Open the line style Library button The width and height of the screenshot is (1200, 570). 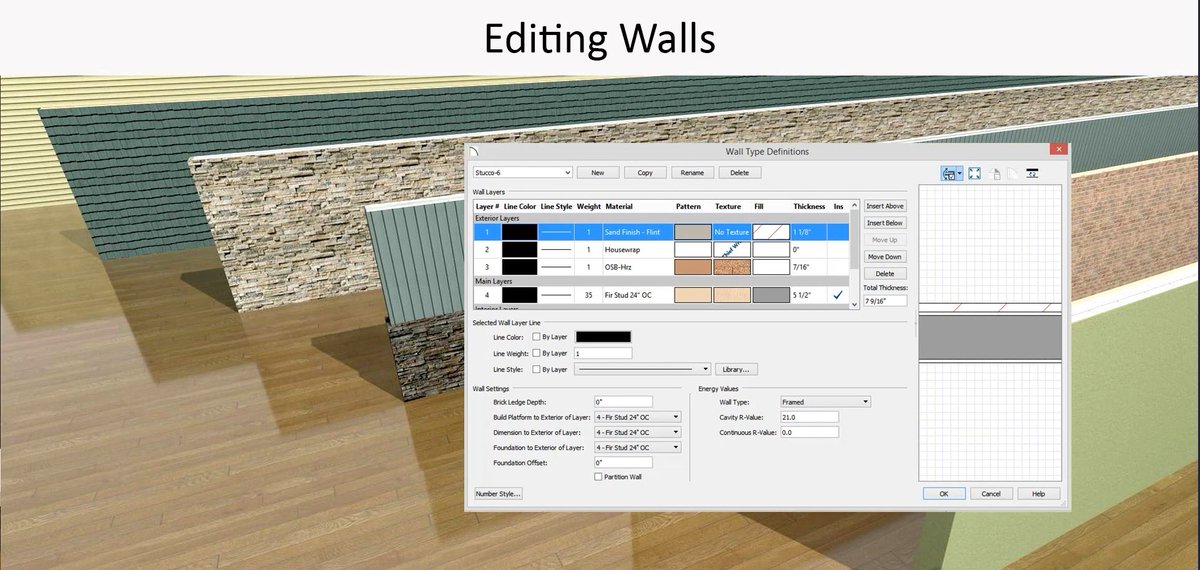click(x=738, y=369)
